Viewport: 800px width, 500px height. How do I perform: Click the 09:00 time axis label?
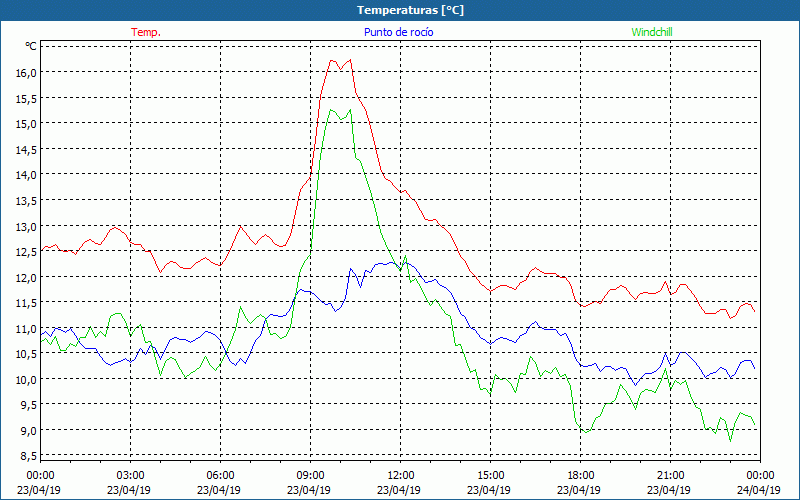tap(311, 476)
